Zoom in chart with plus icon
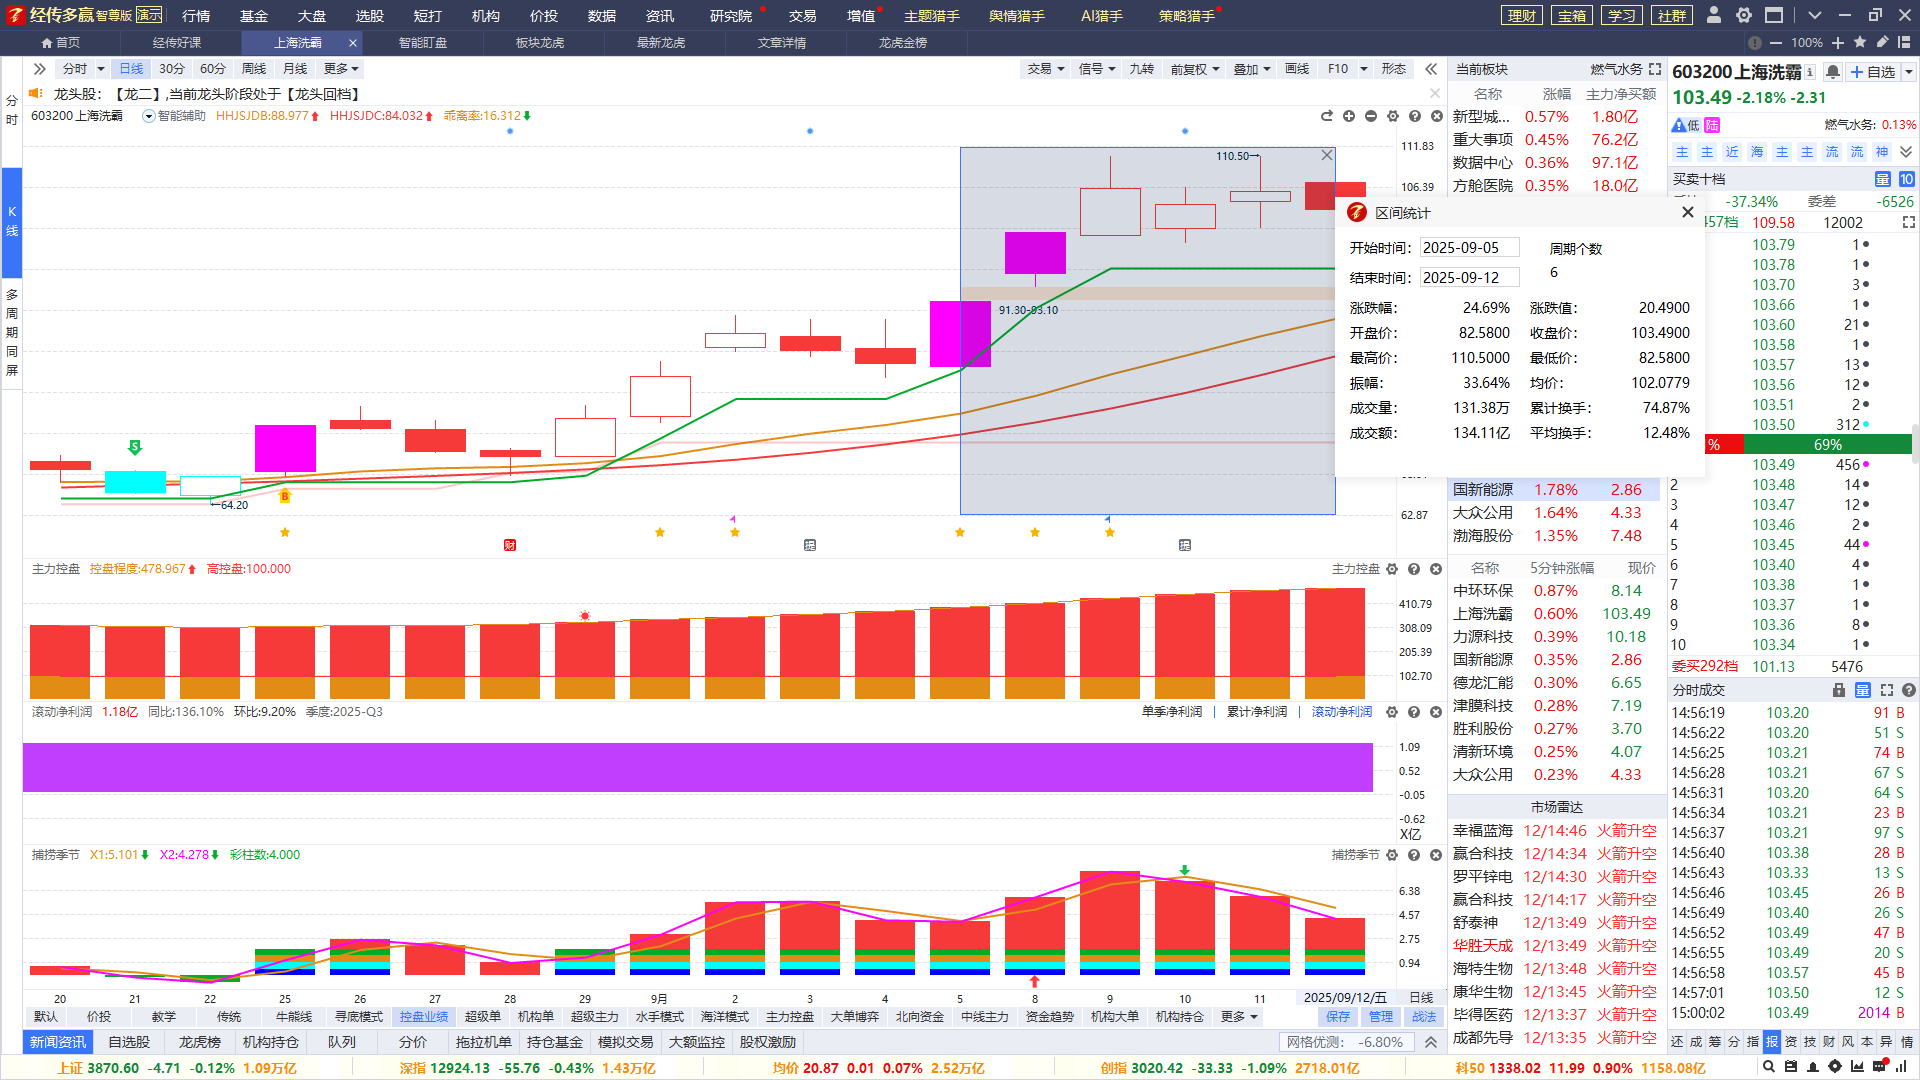Viewport: 1920px width, 1080px height. coord(1349,117)
